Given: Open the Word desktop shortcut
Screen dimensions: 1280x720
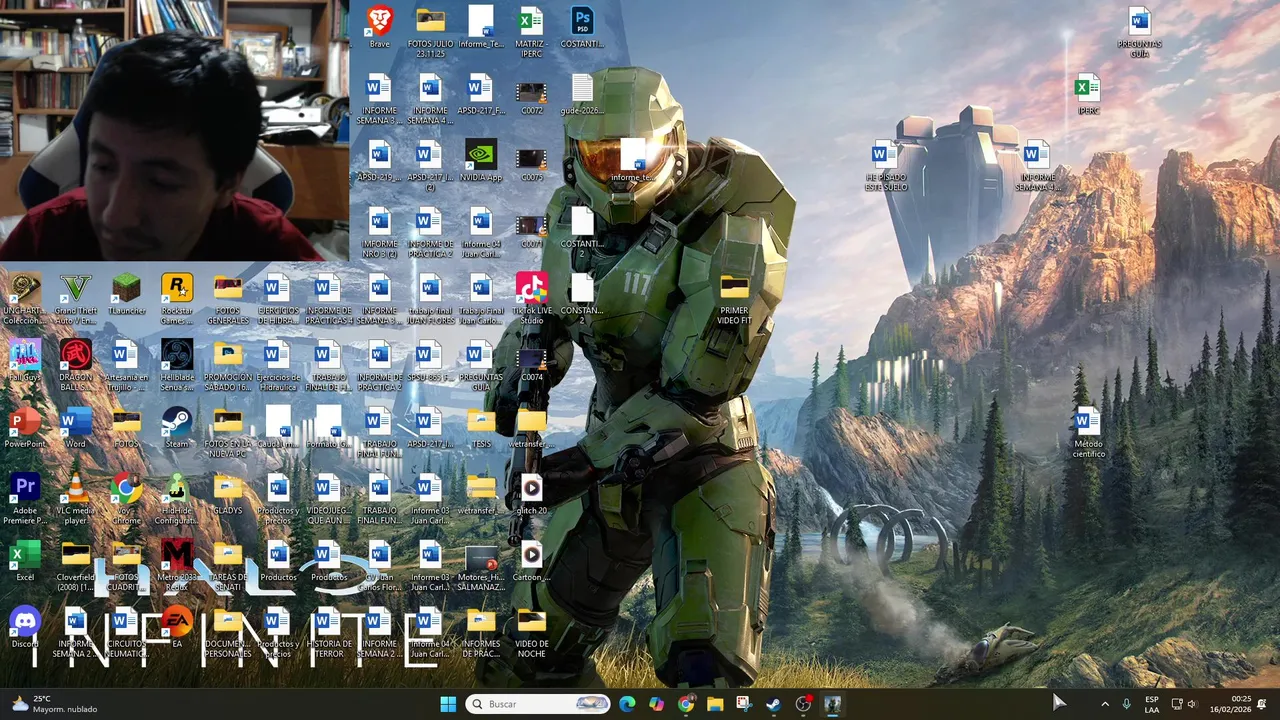Looking at the screenshot, I should tap(75, 429).
